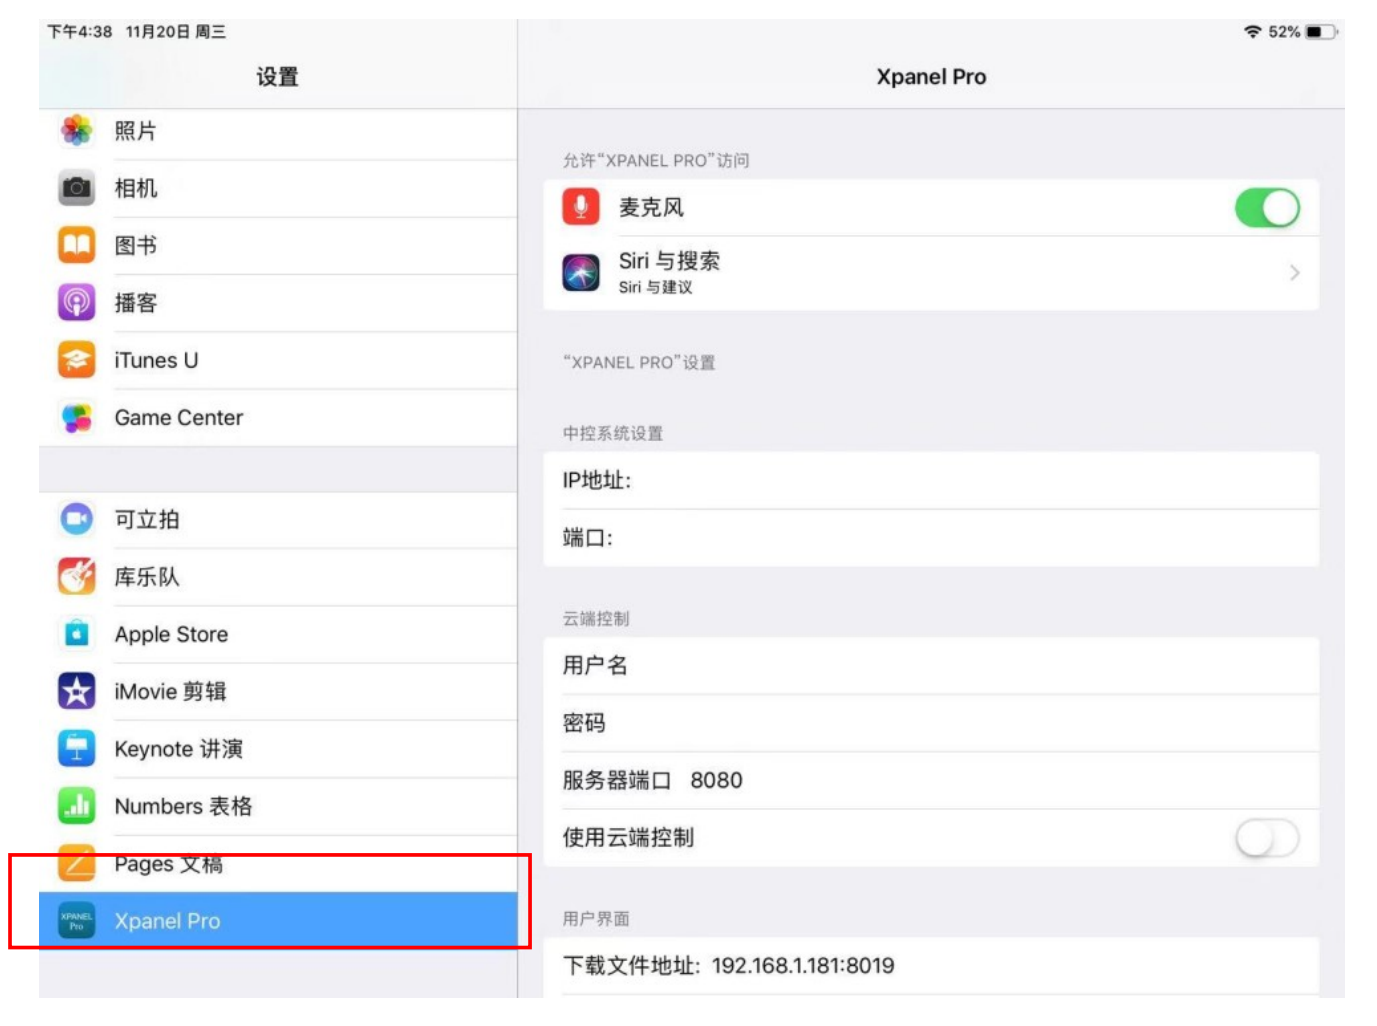Open Numbers settings in sidebar
The width and height of the screenshot is (1377, 1026).
click(x=183, y=806)
